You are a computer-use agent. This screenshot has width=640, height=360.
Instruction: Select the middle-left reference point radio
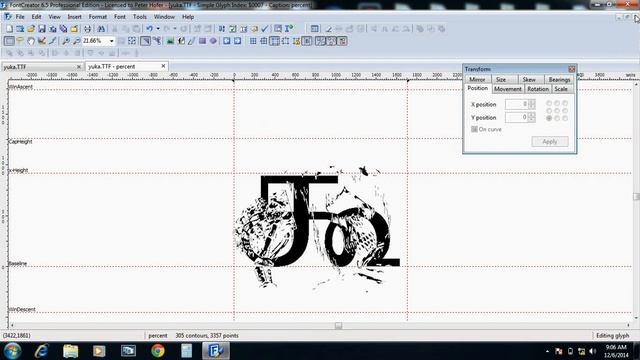coord(549,111)
